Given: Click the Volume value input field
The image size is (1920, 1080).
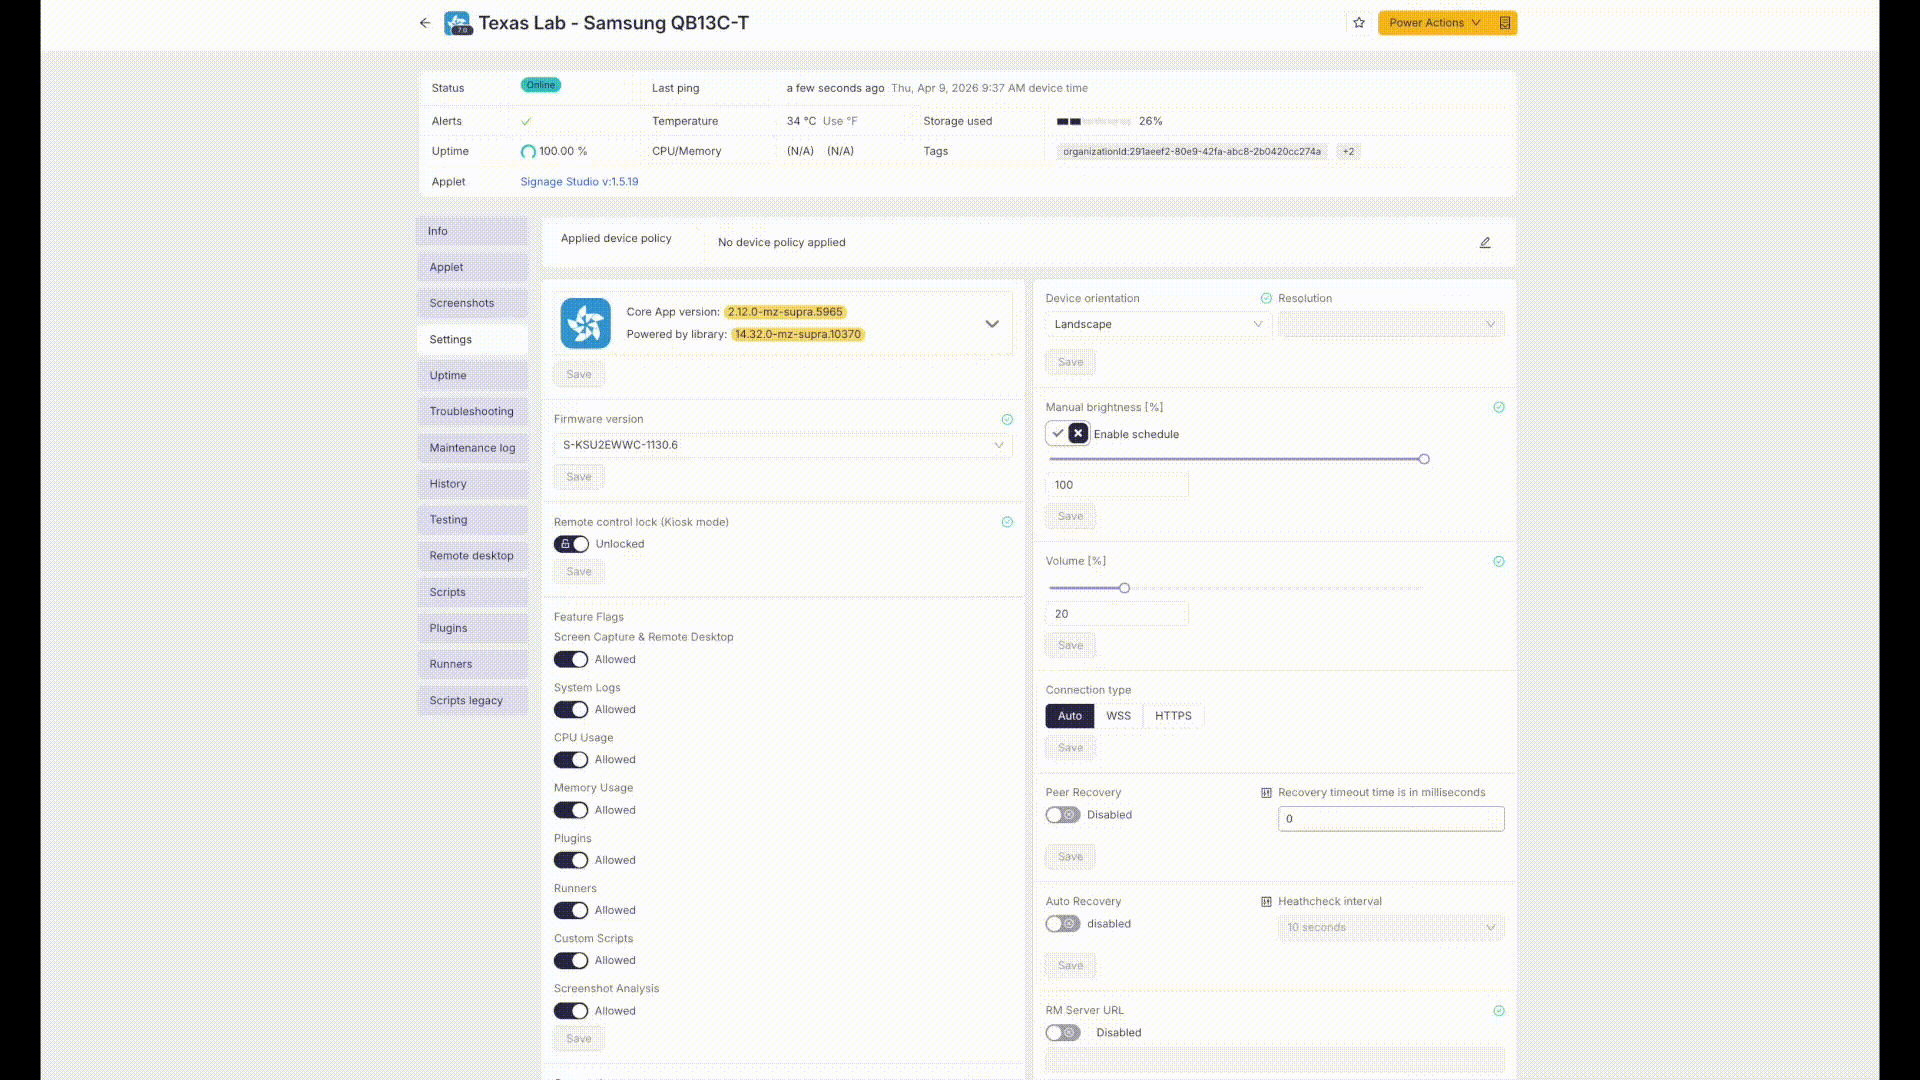Looking at the screenshot, I should click(x=1117, y=614).
